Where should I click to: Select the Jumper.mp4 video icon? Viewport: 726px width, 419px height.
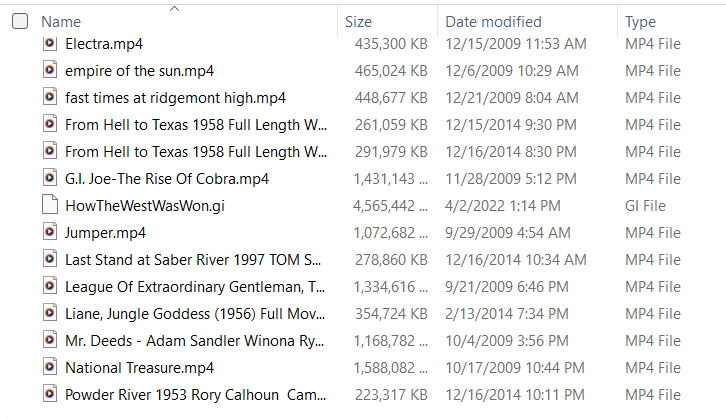[x=50, y=232]
